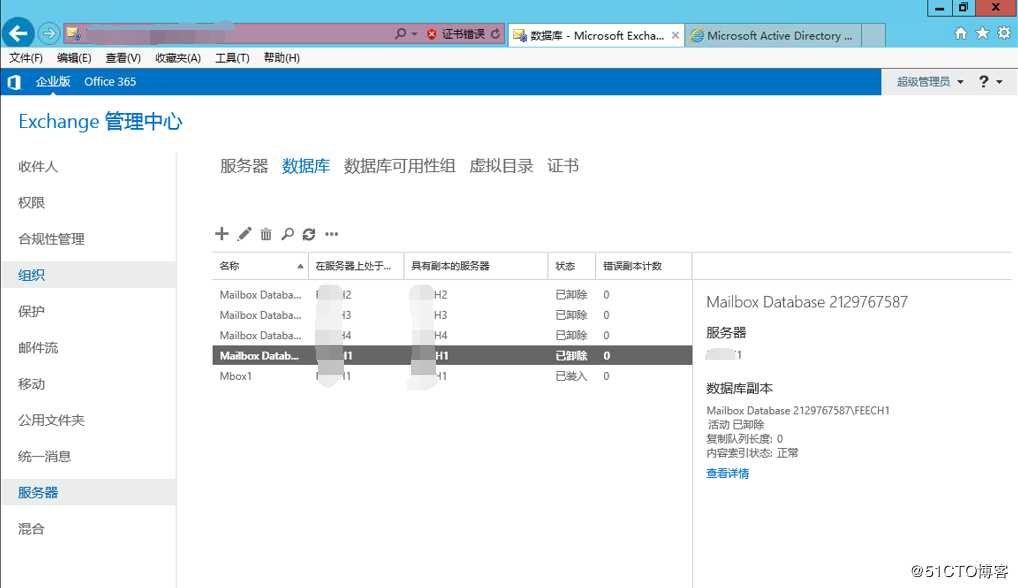Open the more options ellipsis menu
Image resolution: width=1018 pixels, height=588 pixels.
(x=332, y=234)
